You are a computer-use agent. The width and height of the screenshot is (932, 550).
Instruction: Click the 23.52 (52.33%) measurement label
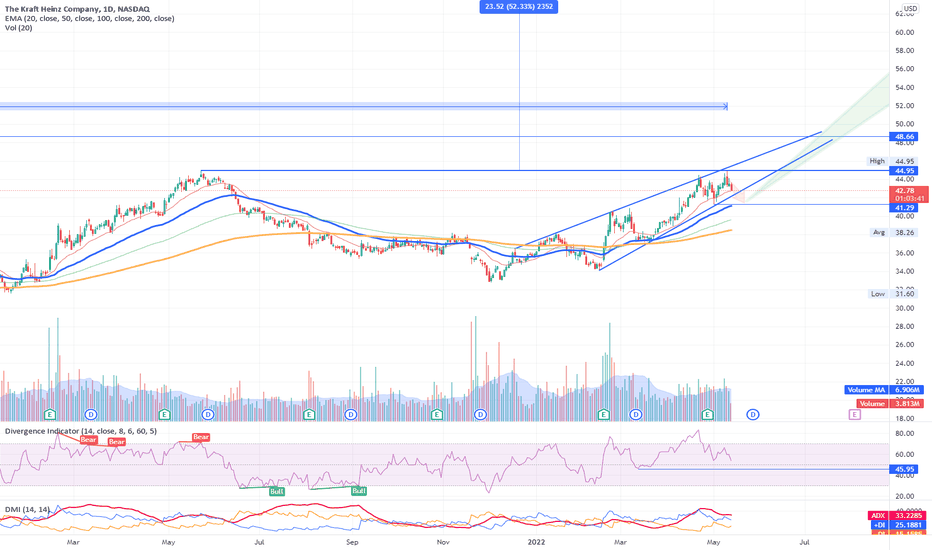(x=519, y=7)
